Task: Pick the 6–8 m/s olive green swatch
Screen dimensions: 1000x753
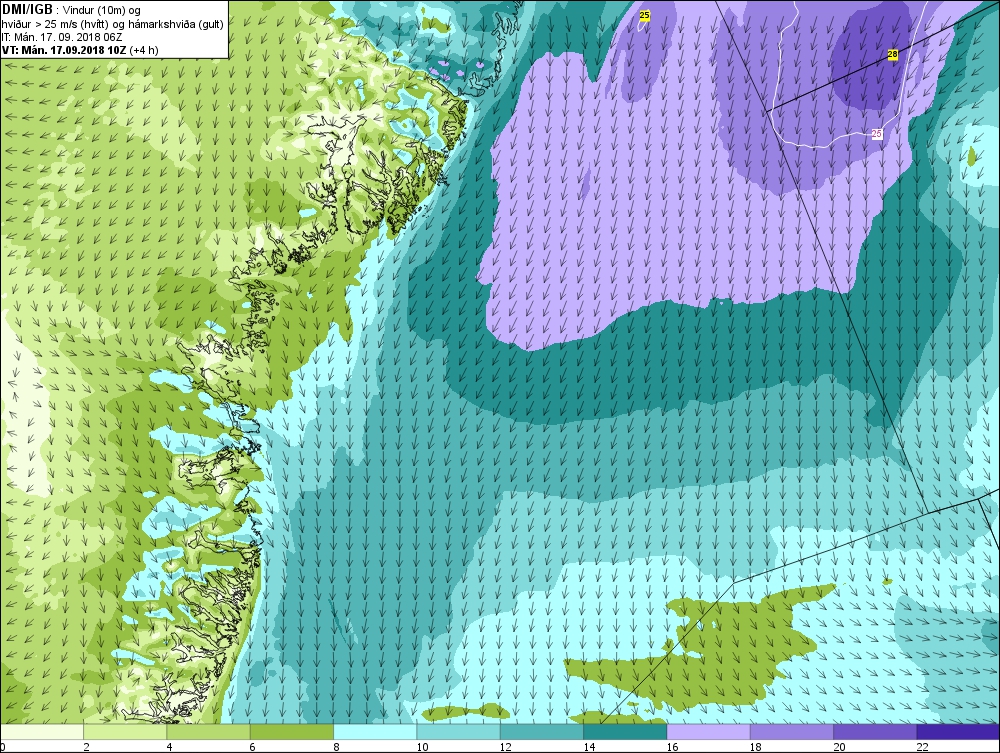Action: (x=292, y=732)
